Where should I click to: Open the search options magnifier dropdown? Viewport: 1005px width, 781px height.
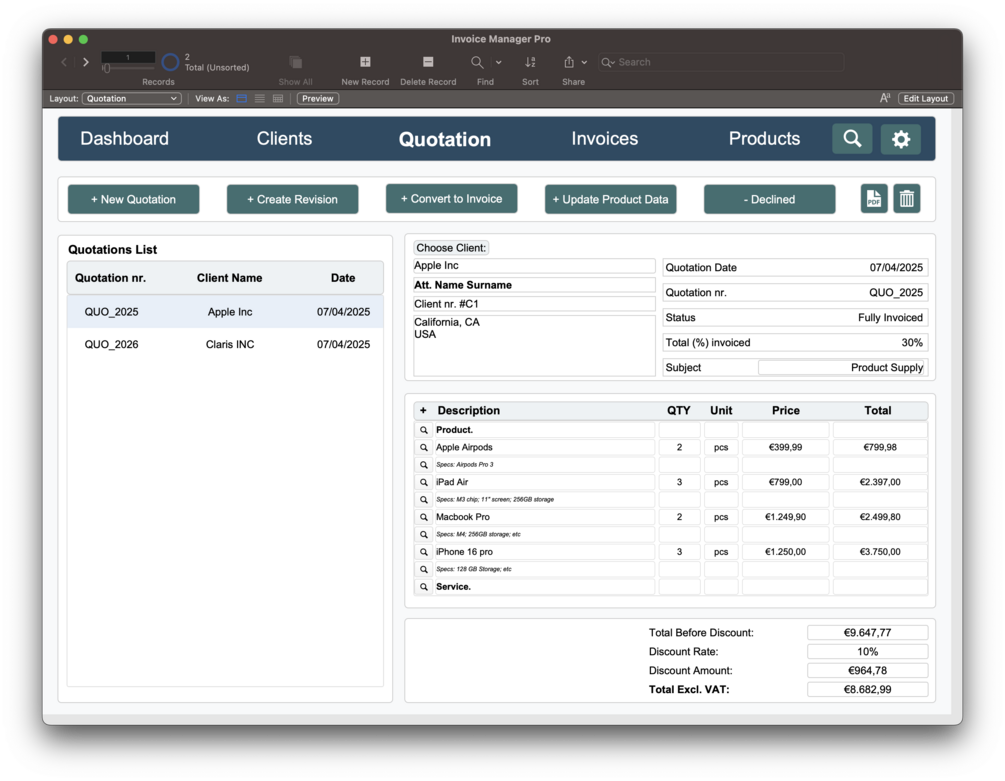click(x=607, y=62)
